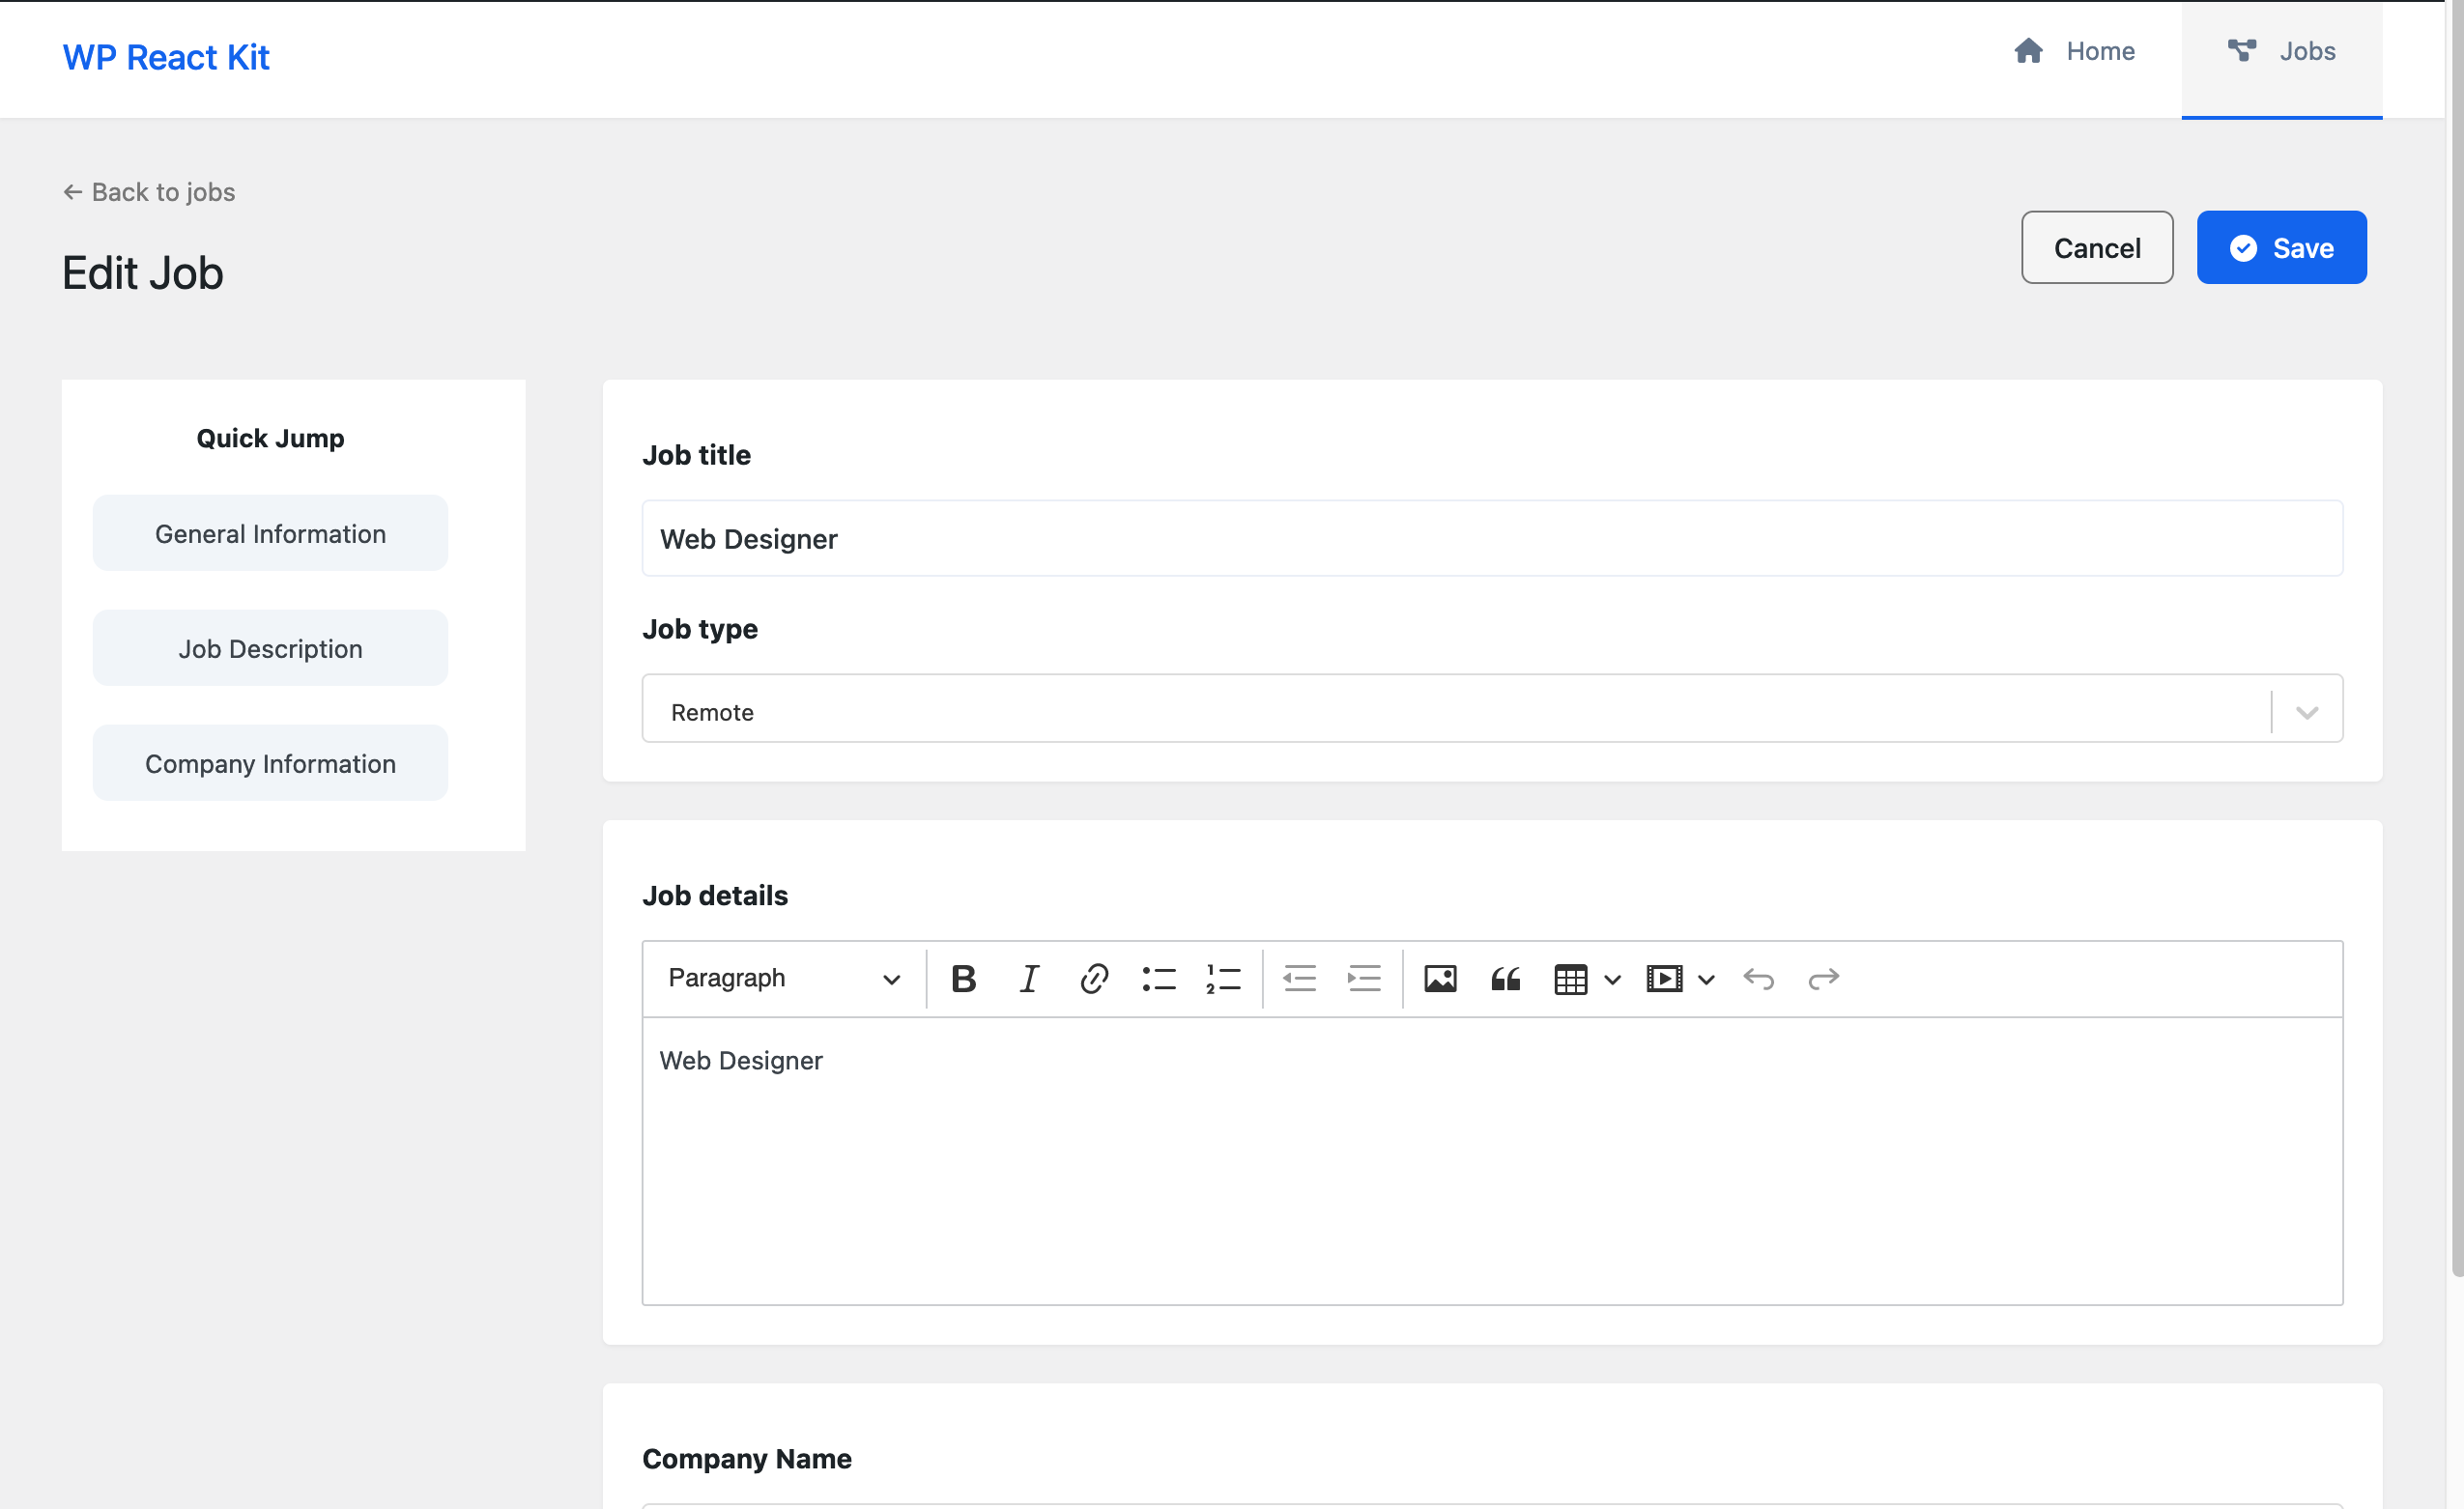The image size is (2464, 1509).
Task: Click the redo arrow in editor
Action: coord(1823,978)
